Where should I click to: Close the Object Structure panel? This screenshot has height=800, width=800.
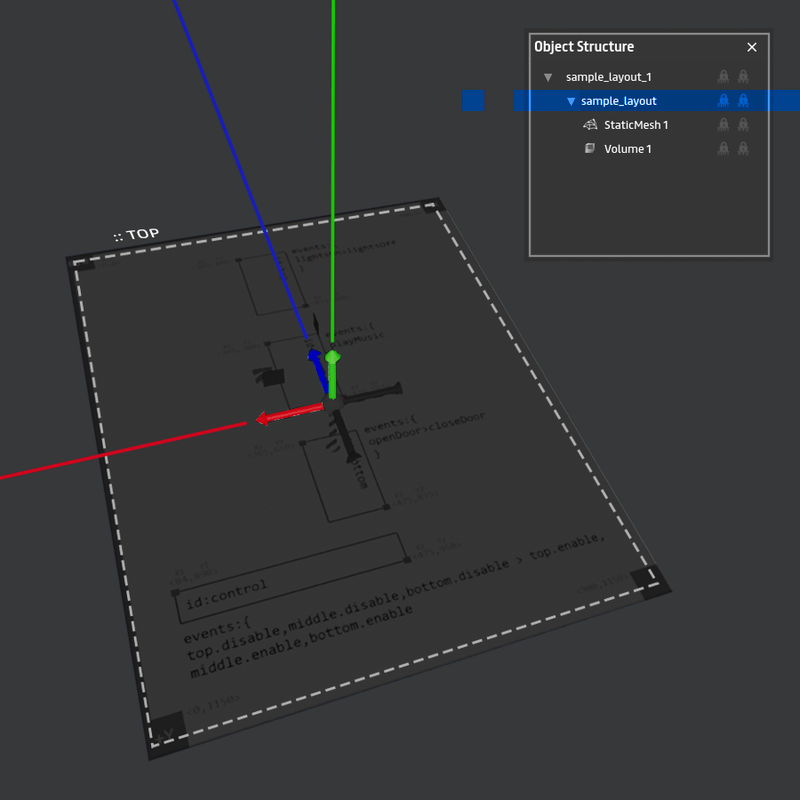point(752,47)
